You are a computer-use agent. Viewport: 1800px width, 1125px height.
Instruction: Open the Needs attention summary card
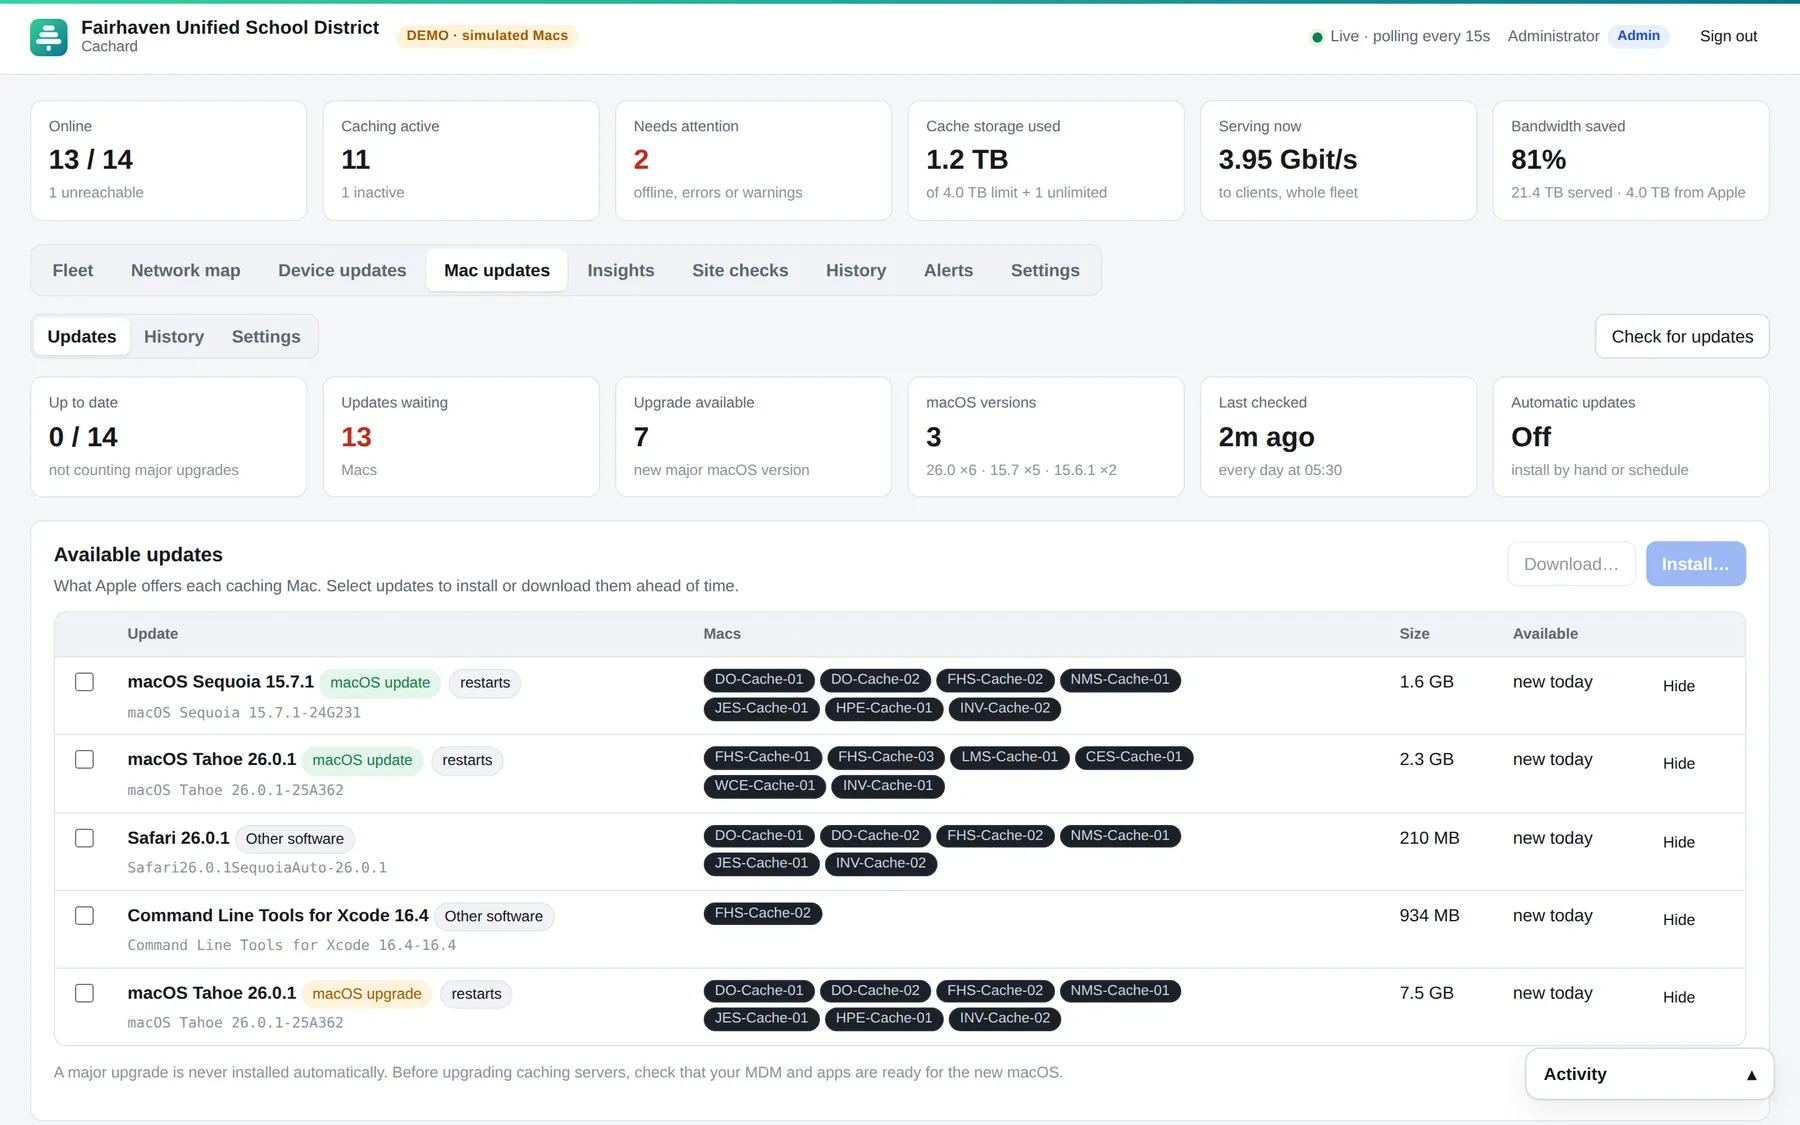click(x=753, y=160)
